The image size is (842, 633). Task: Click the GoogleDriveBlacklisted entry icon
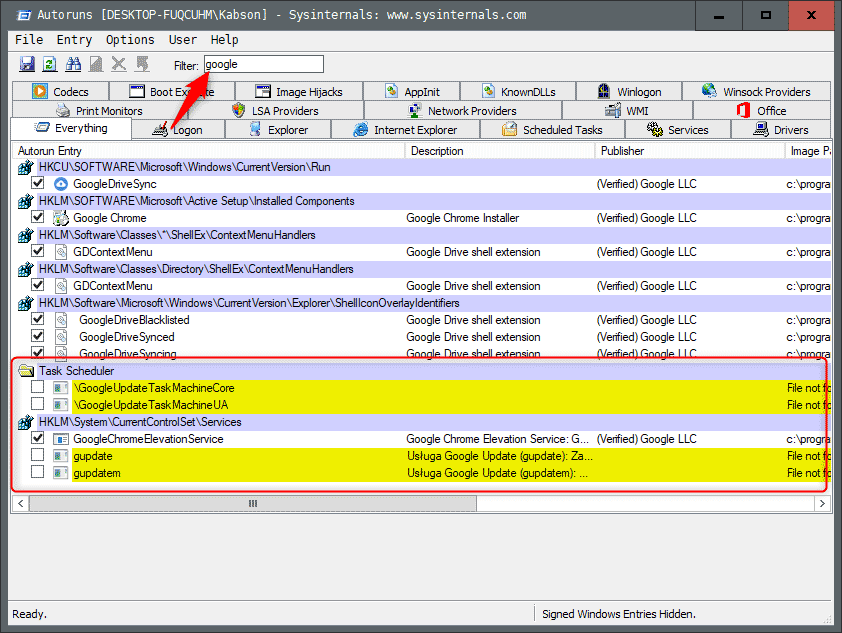pos(61,320)
